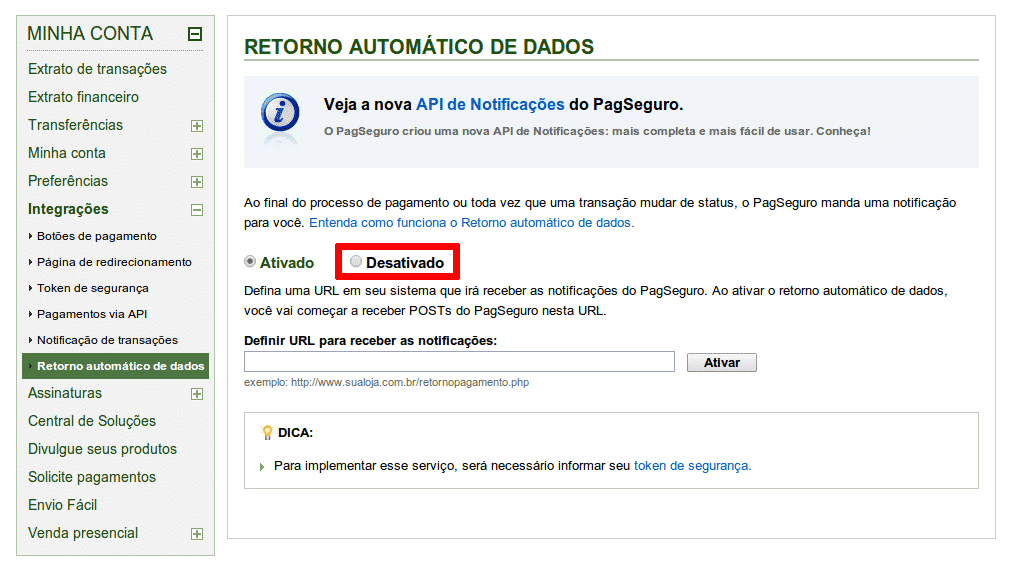This screenshot has height=576, width=1012.
Task: Expand the Transferências submenu
Action: coord(197,126)
